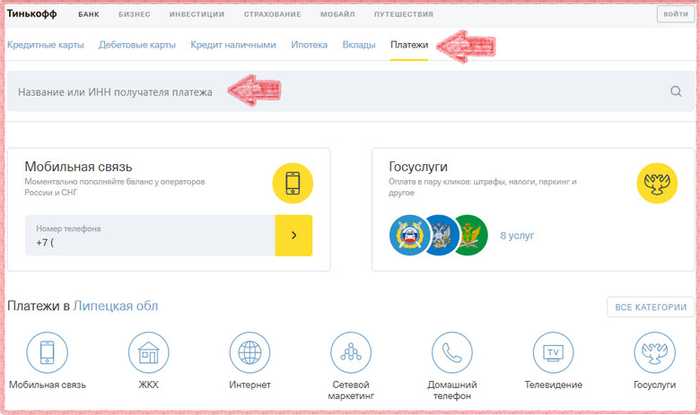Click the ЖКХ label under house icon

(149, 385)
